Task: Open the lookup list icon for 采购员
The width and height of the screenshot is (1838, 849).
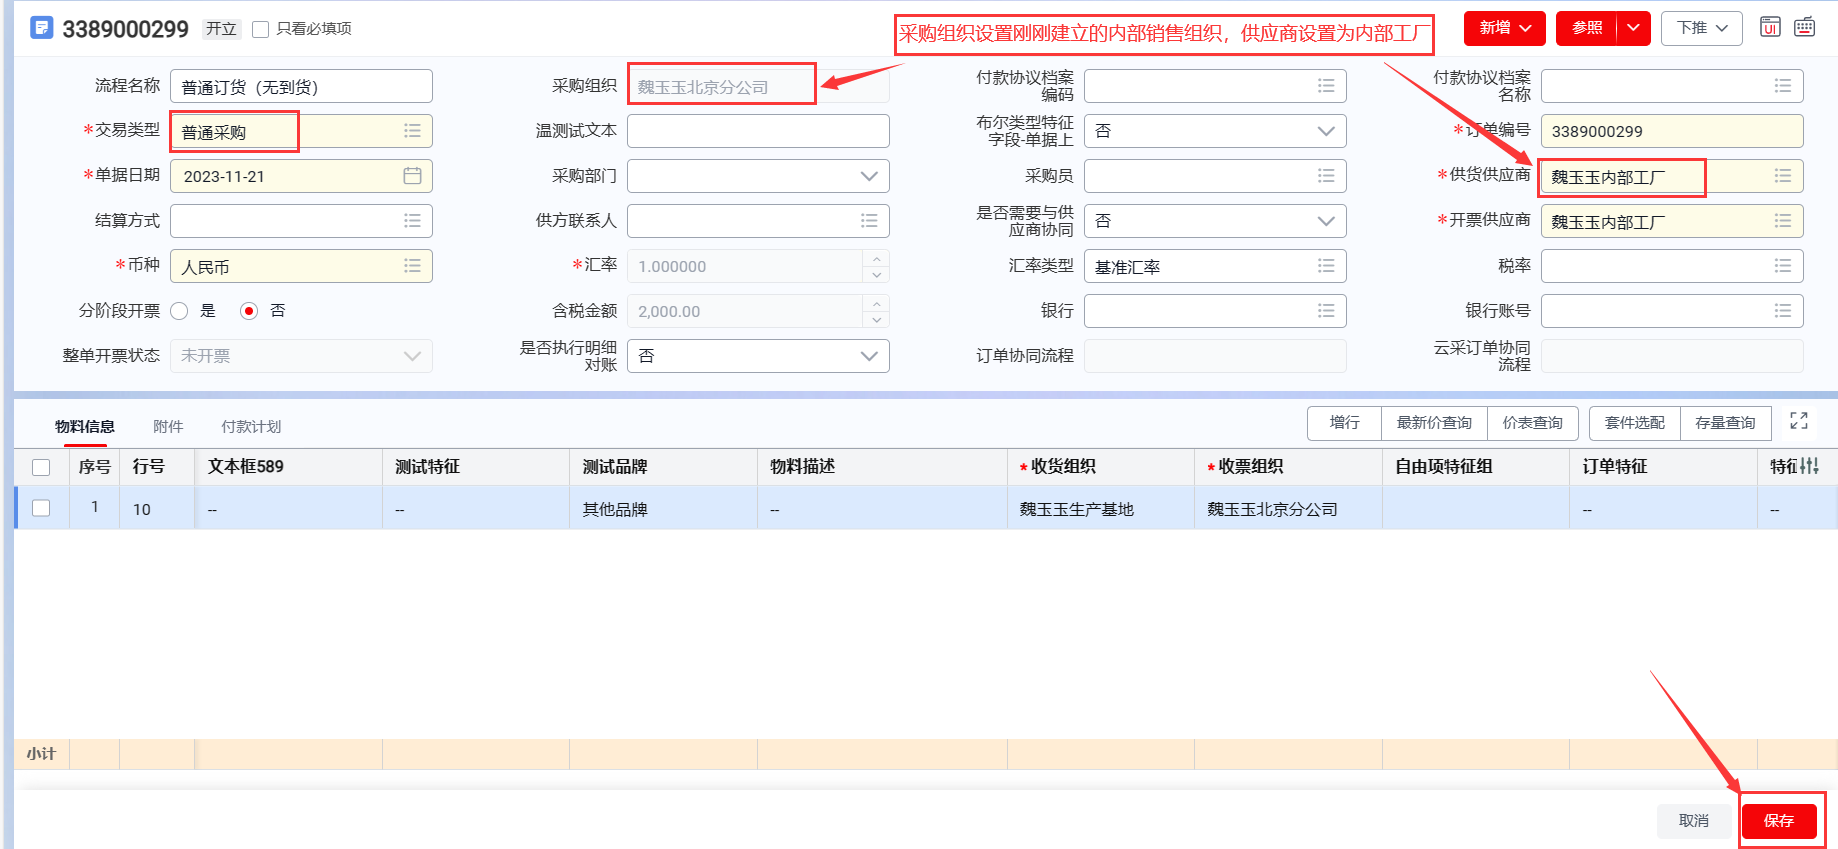Action: tap(1325, 176)
